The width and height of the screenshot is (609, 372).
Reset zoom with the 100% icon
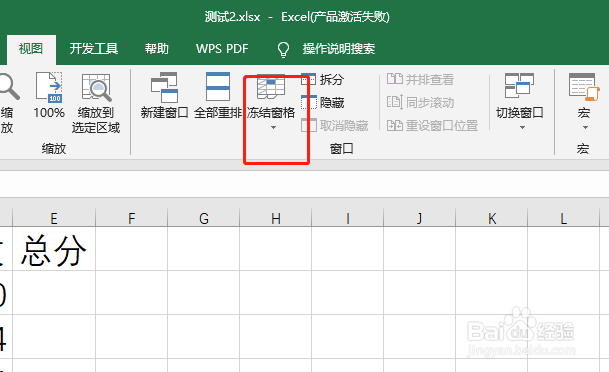coord(49,87)
